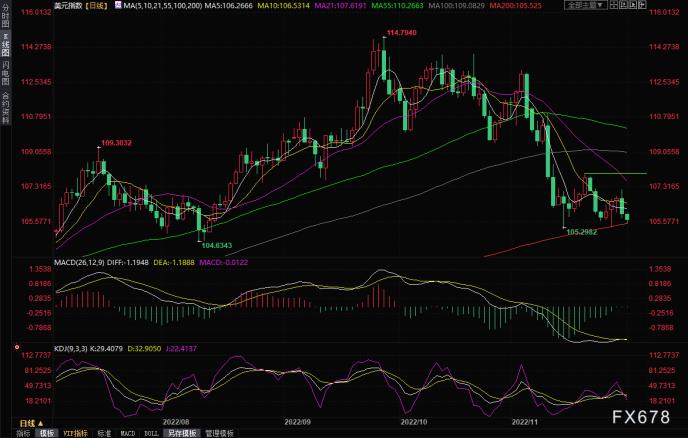Screen dimensions: 688x438
Task: Choose the MACD template
Action: point(128,433)
